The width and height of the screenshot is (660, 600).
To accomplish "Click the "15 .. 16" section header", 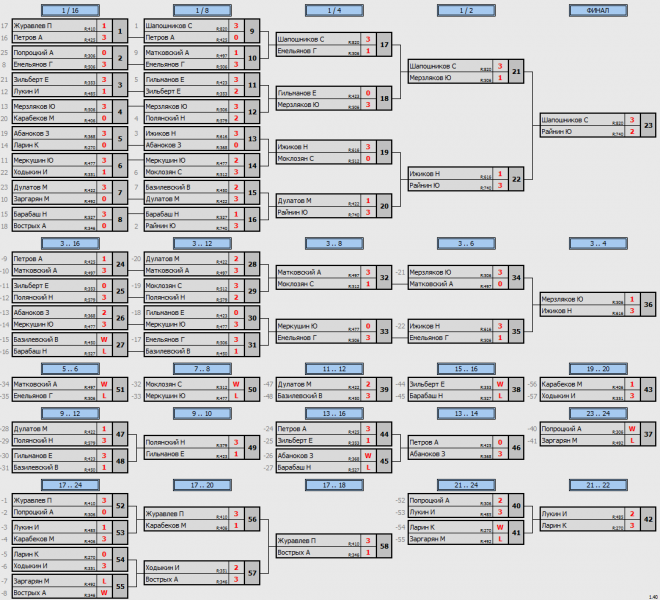I will click(466, 369).
